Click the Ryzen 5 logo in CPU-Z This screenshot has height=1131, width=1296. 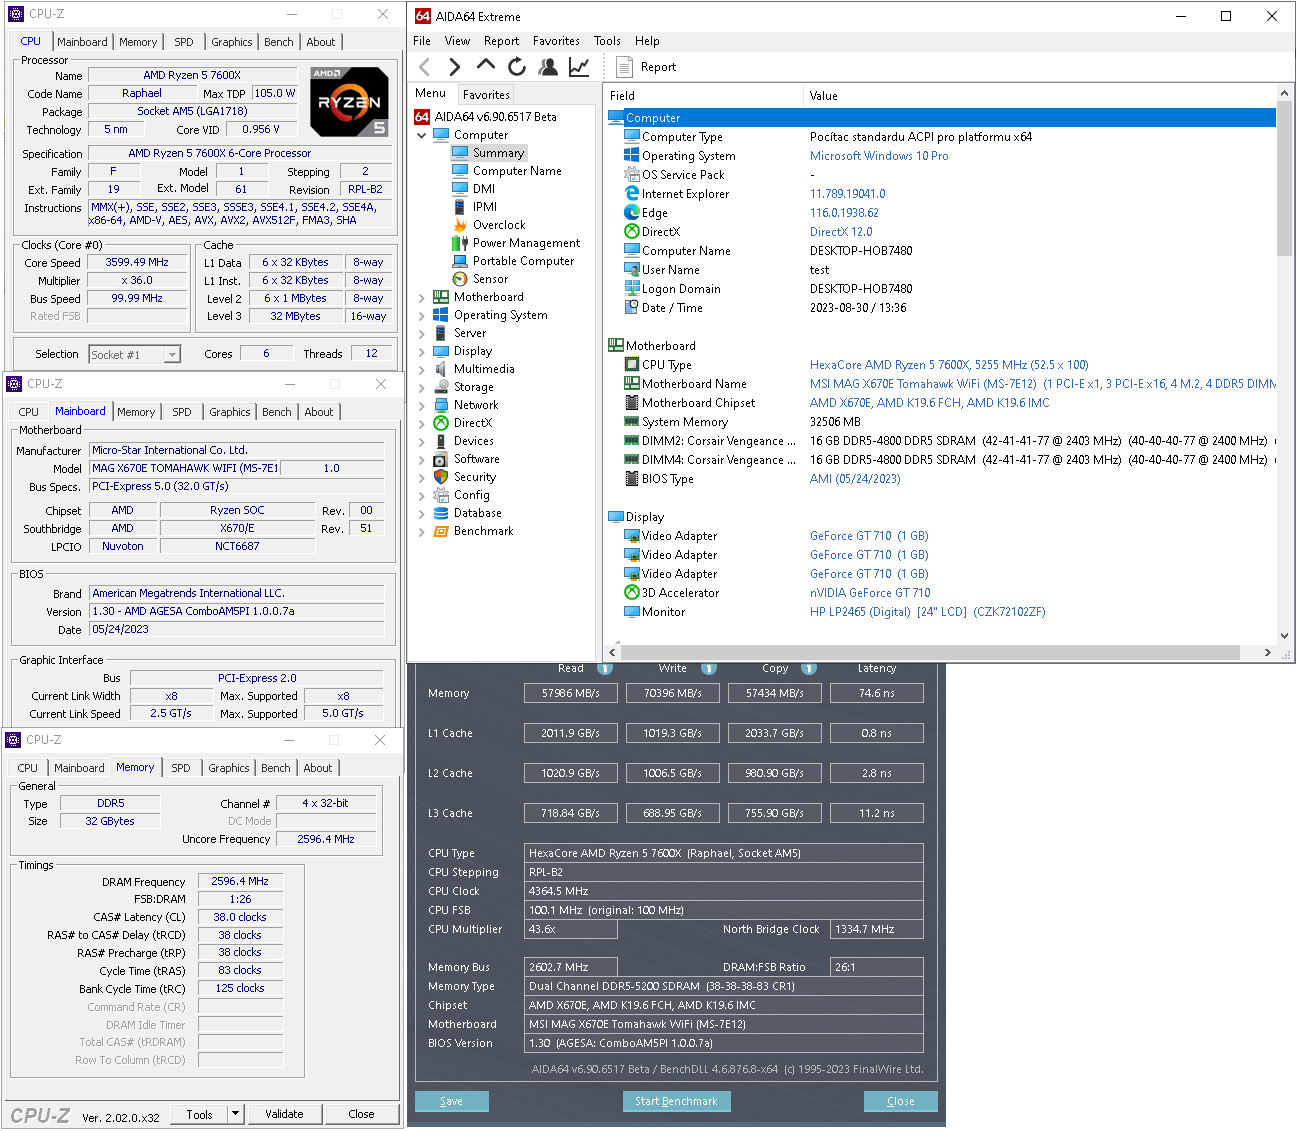pos(349,101)
